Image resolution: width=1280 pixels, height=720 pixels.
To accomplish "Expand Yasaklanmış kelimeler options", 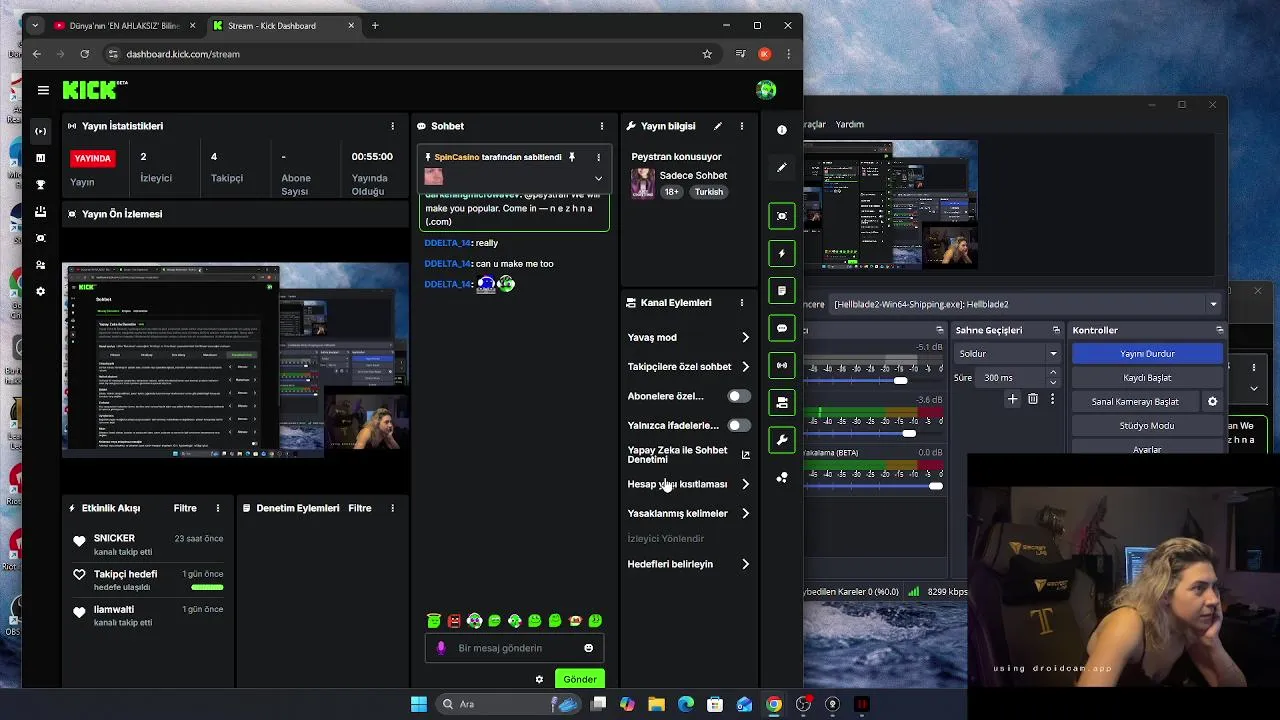I will [x=745, y=513].
